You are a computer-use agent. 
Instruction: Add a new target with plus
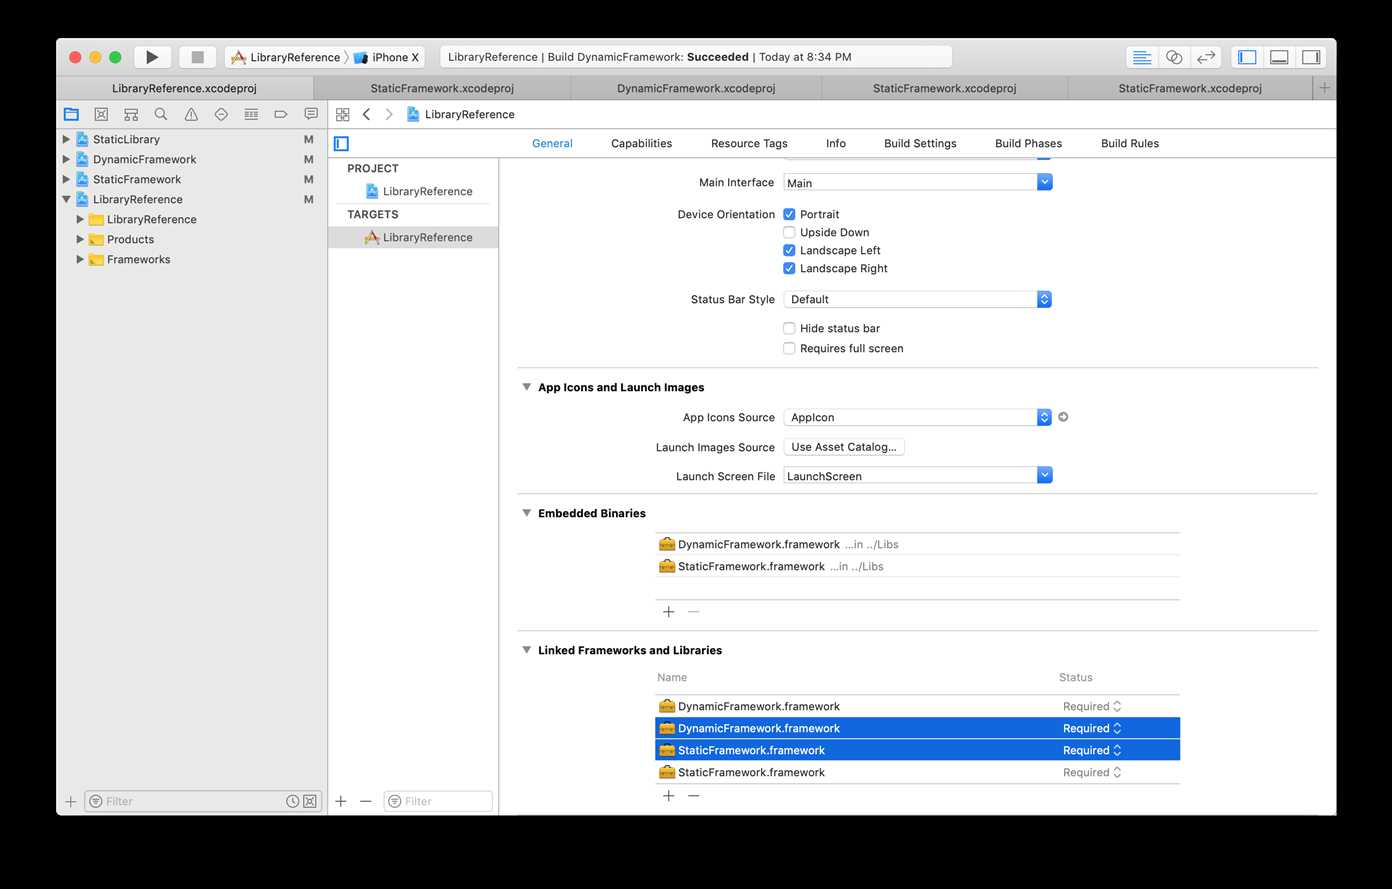(x=341, y=801)
